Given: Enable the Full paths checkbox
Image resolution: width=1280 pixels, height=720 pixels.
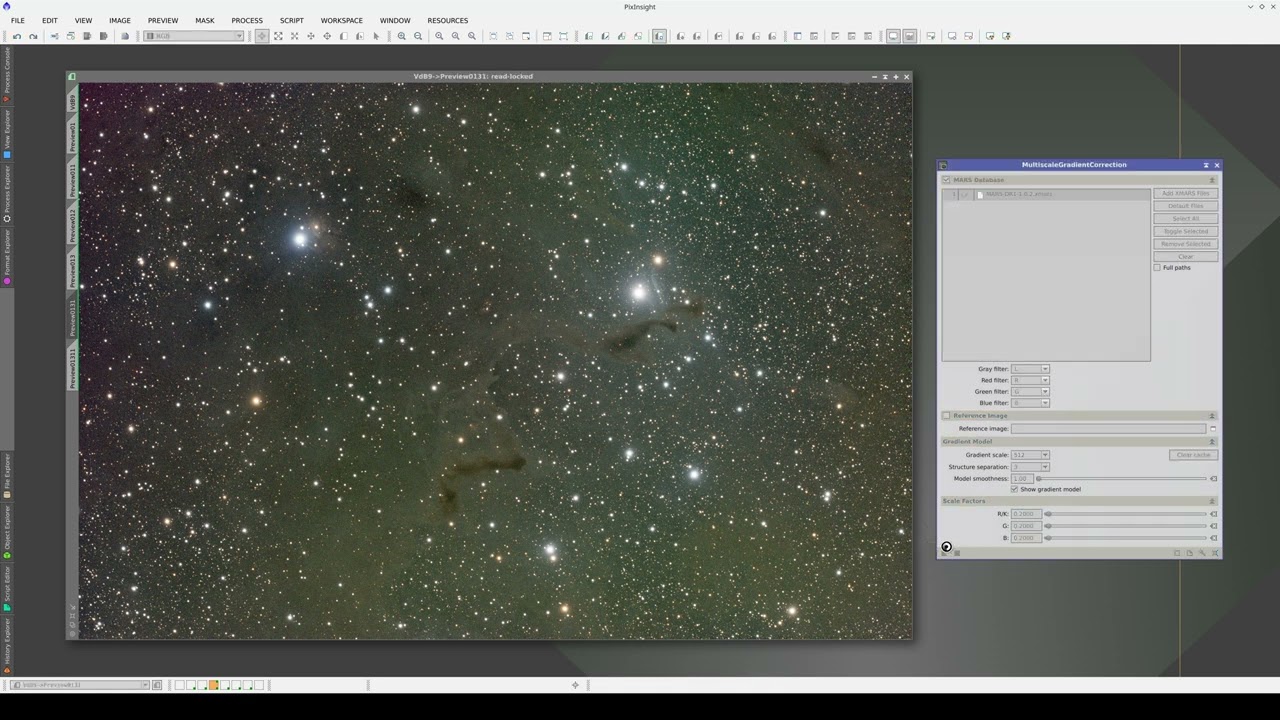Looking at the screenshot, I should [x=1157, y=268].
